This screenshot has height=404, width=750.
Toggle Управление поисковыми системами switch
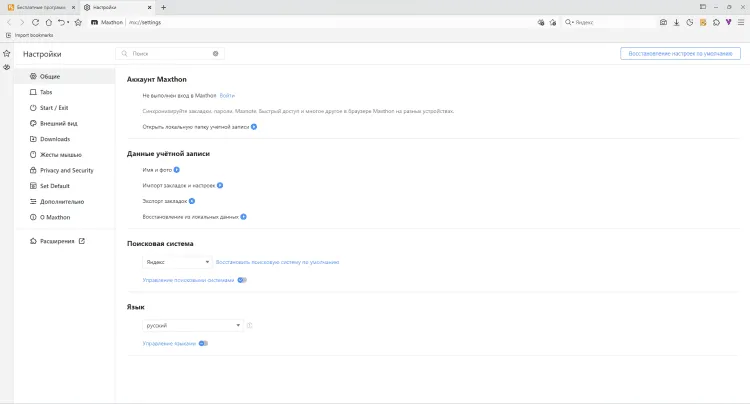coord(242,280)
